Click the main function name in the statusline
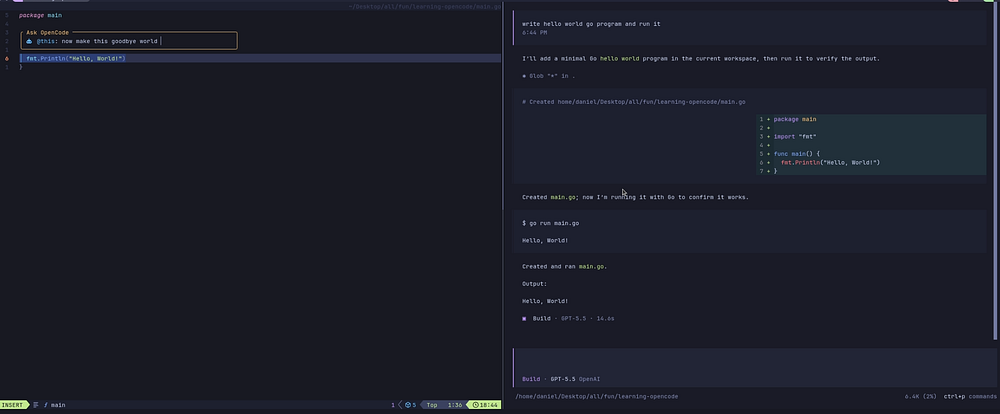1000x414 pixels. coord(58,405)
